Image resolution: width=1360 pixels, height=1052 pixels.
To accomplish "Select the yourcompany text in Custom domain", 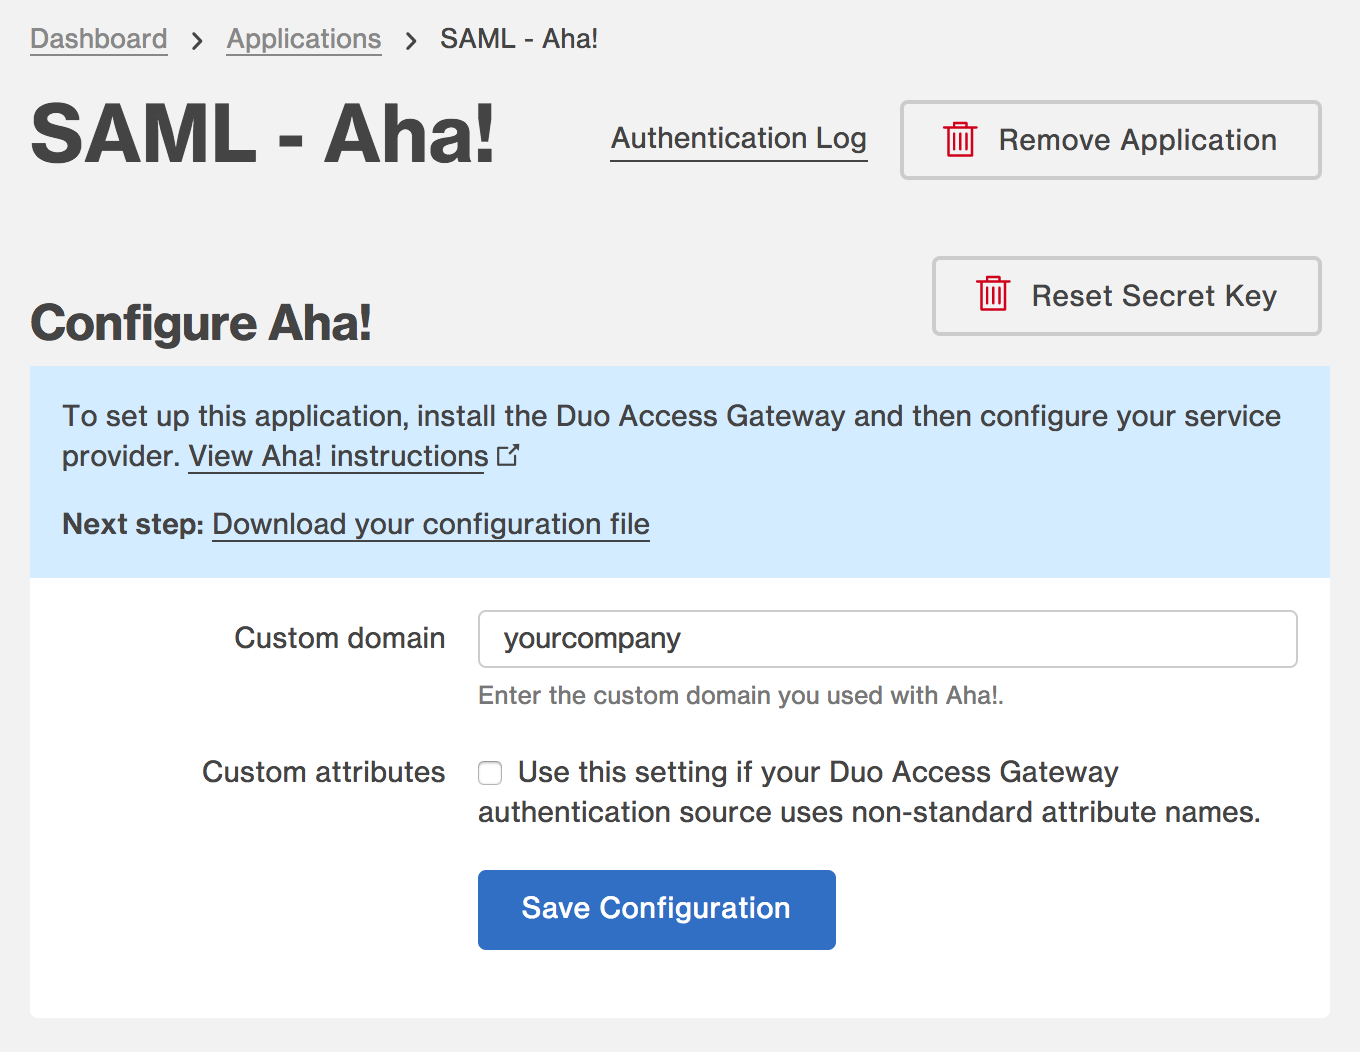I will pyautogui.click(x=592, y=638).
